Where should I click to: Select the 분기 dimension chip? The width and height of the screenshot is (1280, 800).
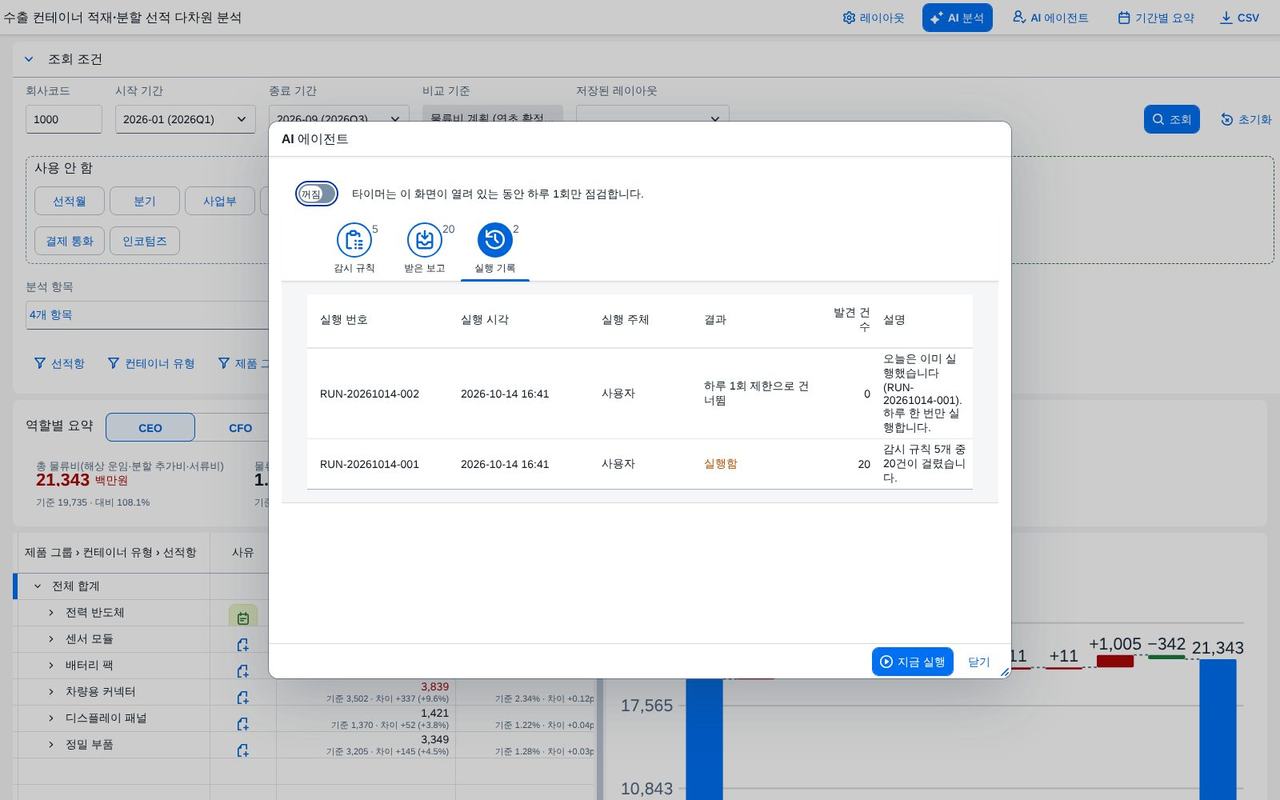point(145,201)
